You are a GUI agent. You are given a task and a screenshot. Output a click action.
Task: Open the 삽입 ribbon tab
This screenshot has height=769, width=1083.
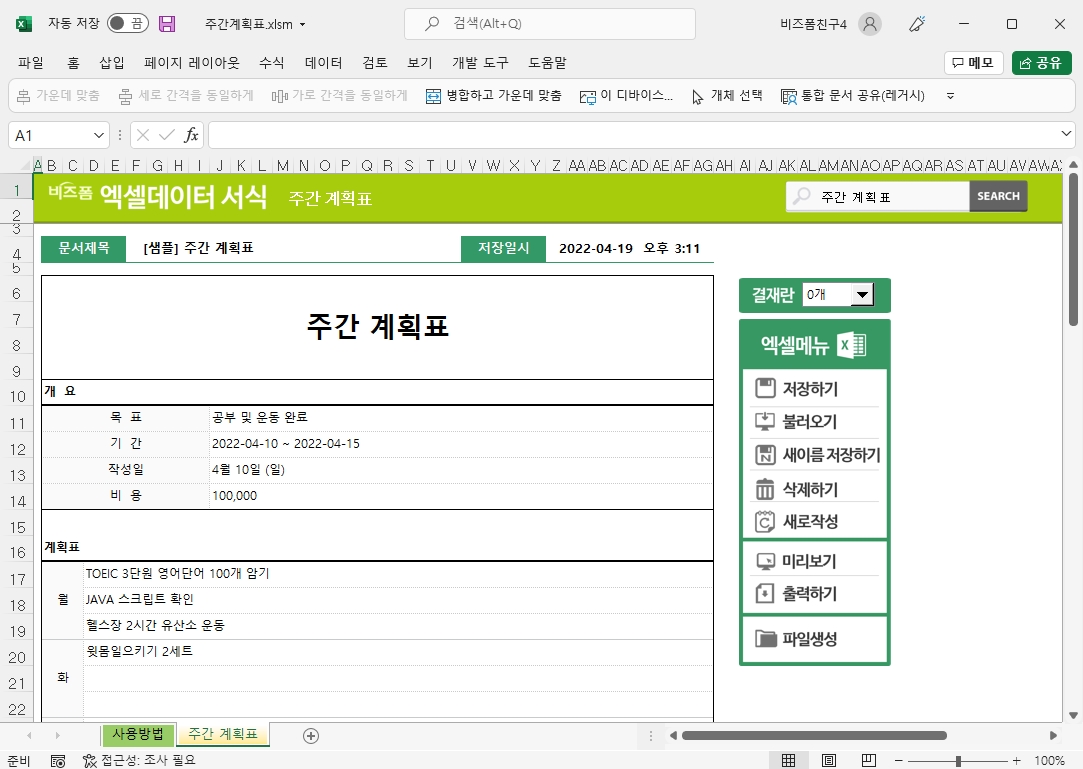click(112, 63)
